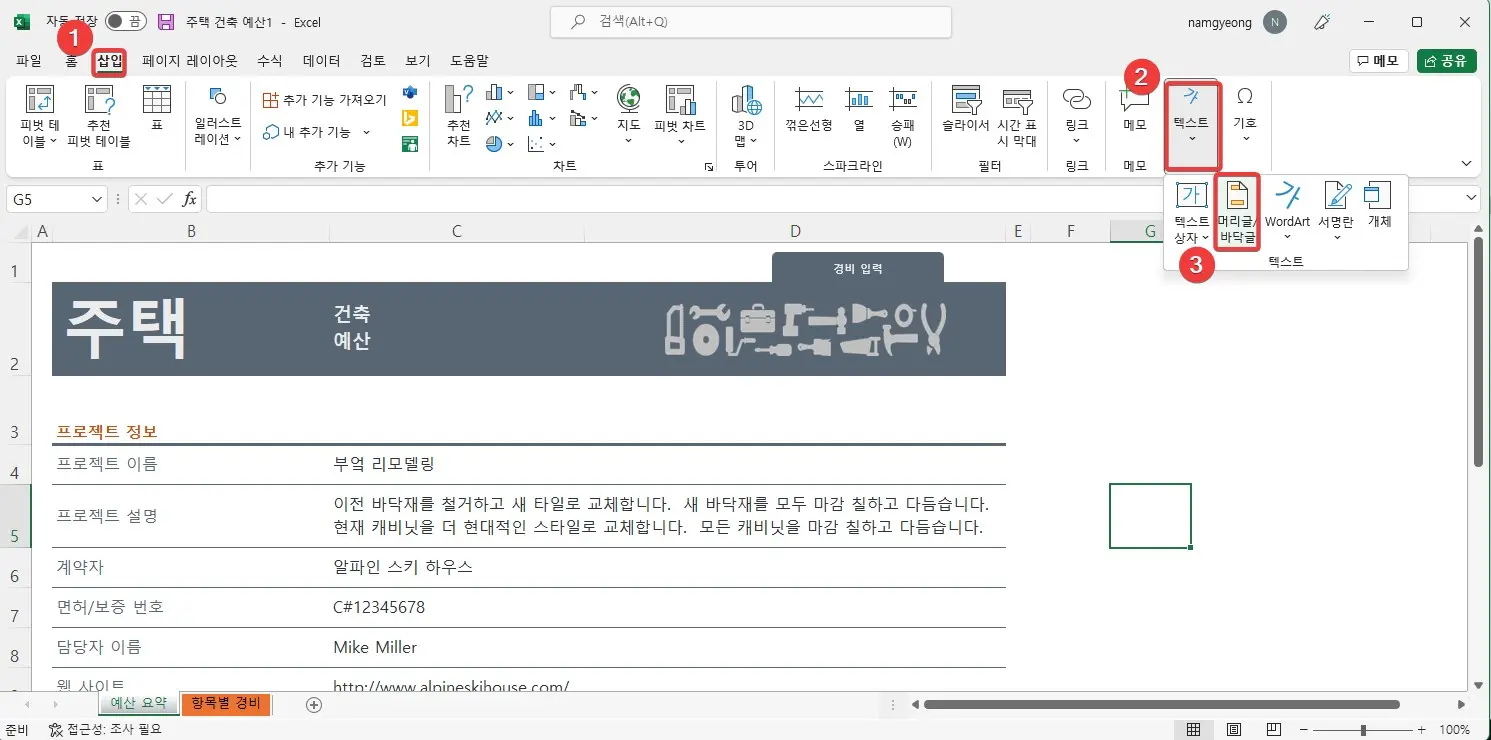This screenshot has width=1491, height=740.
Task: Select the 항목별 경비 sheet tab
Action: 226,703
